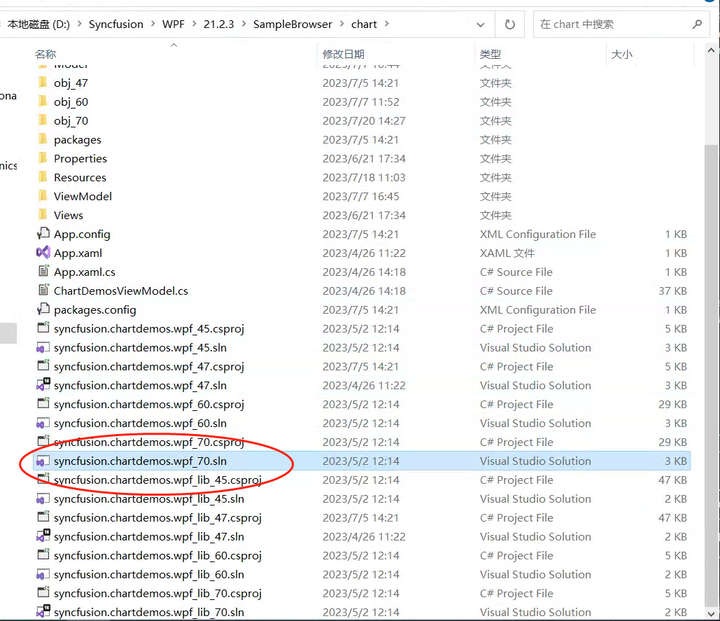Go to Syncfusion breadcrumb folder
Screen dimensions: 720x621
pos(116,24)
